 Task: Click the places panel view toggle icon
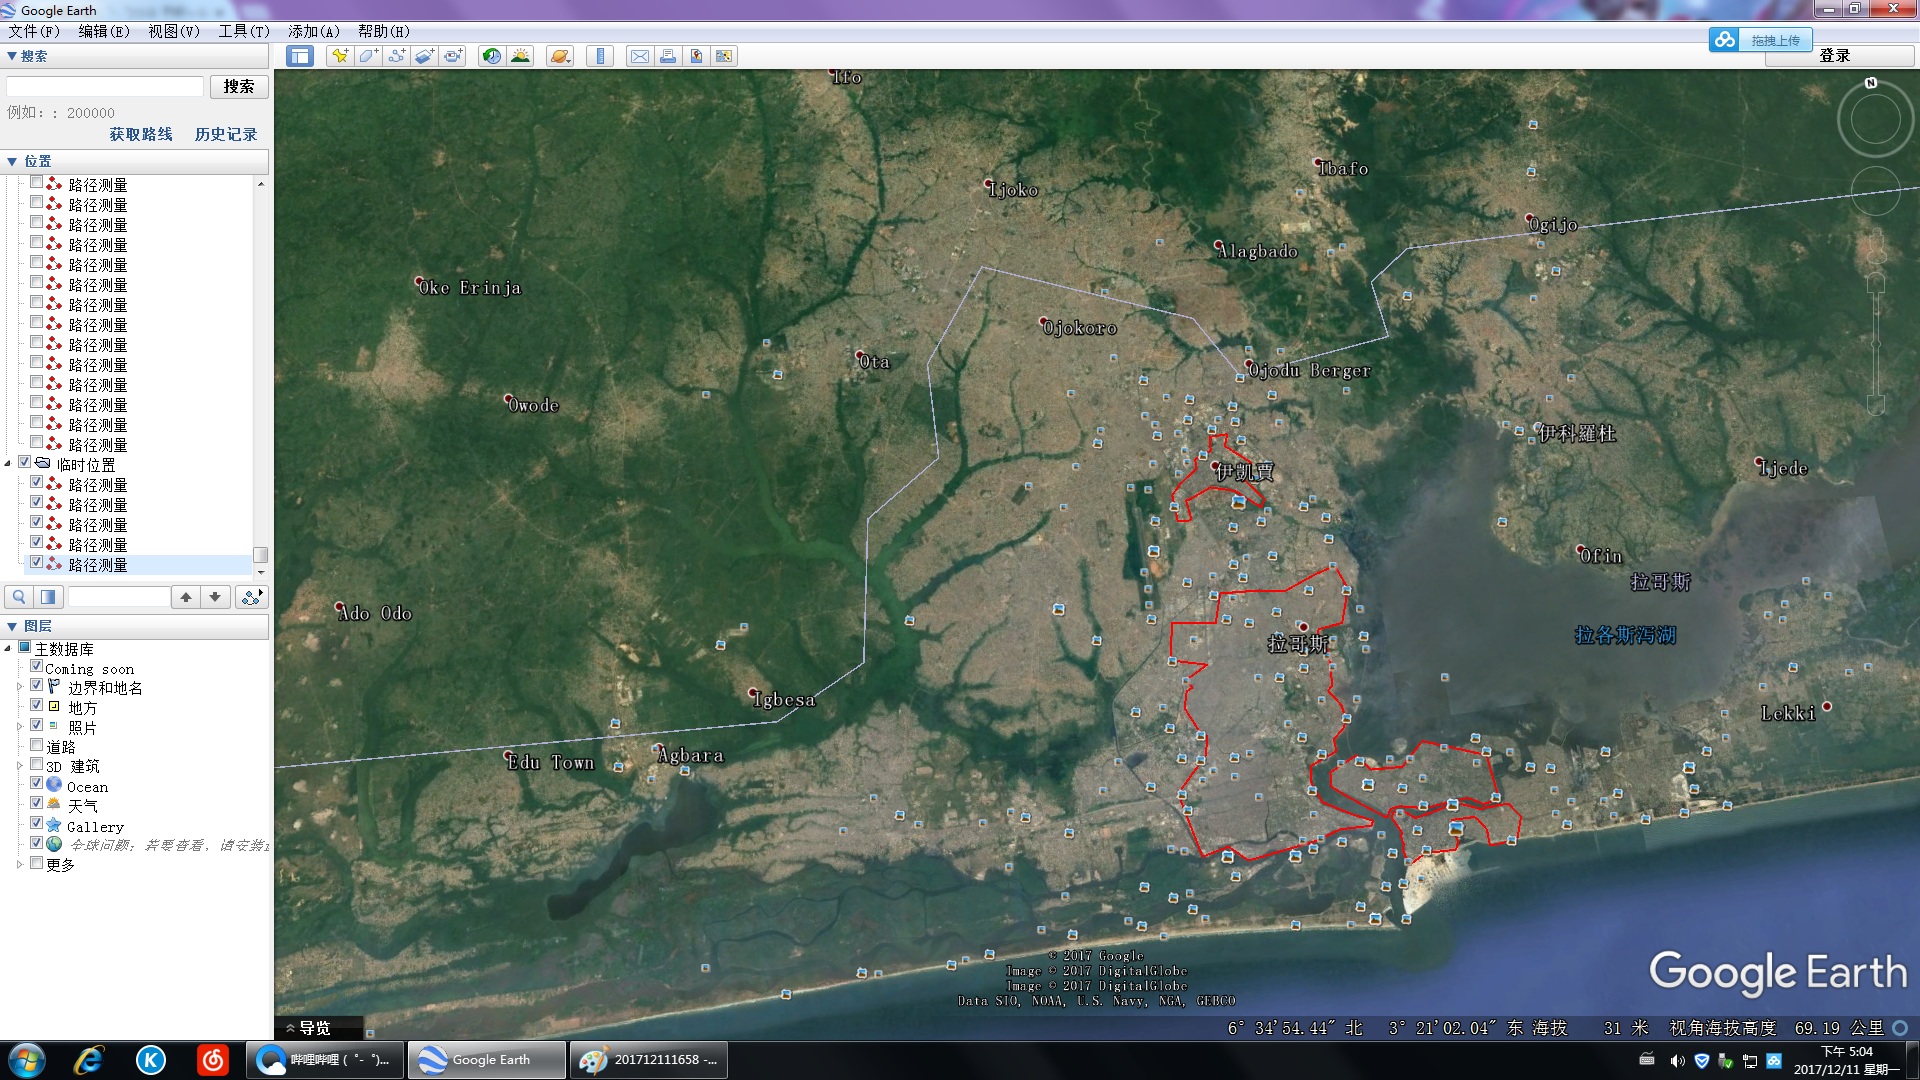pyautogui.click(x=48, y=597)
